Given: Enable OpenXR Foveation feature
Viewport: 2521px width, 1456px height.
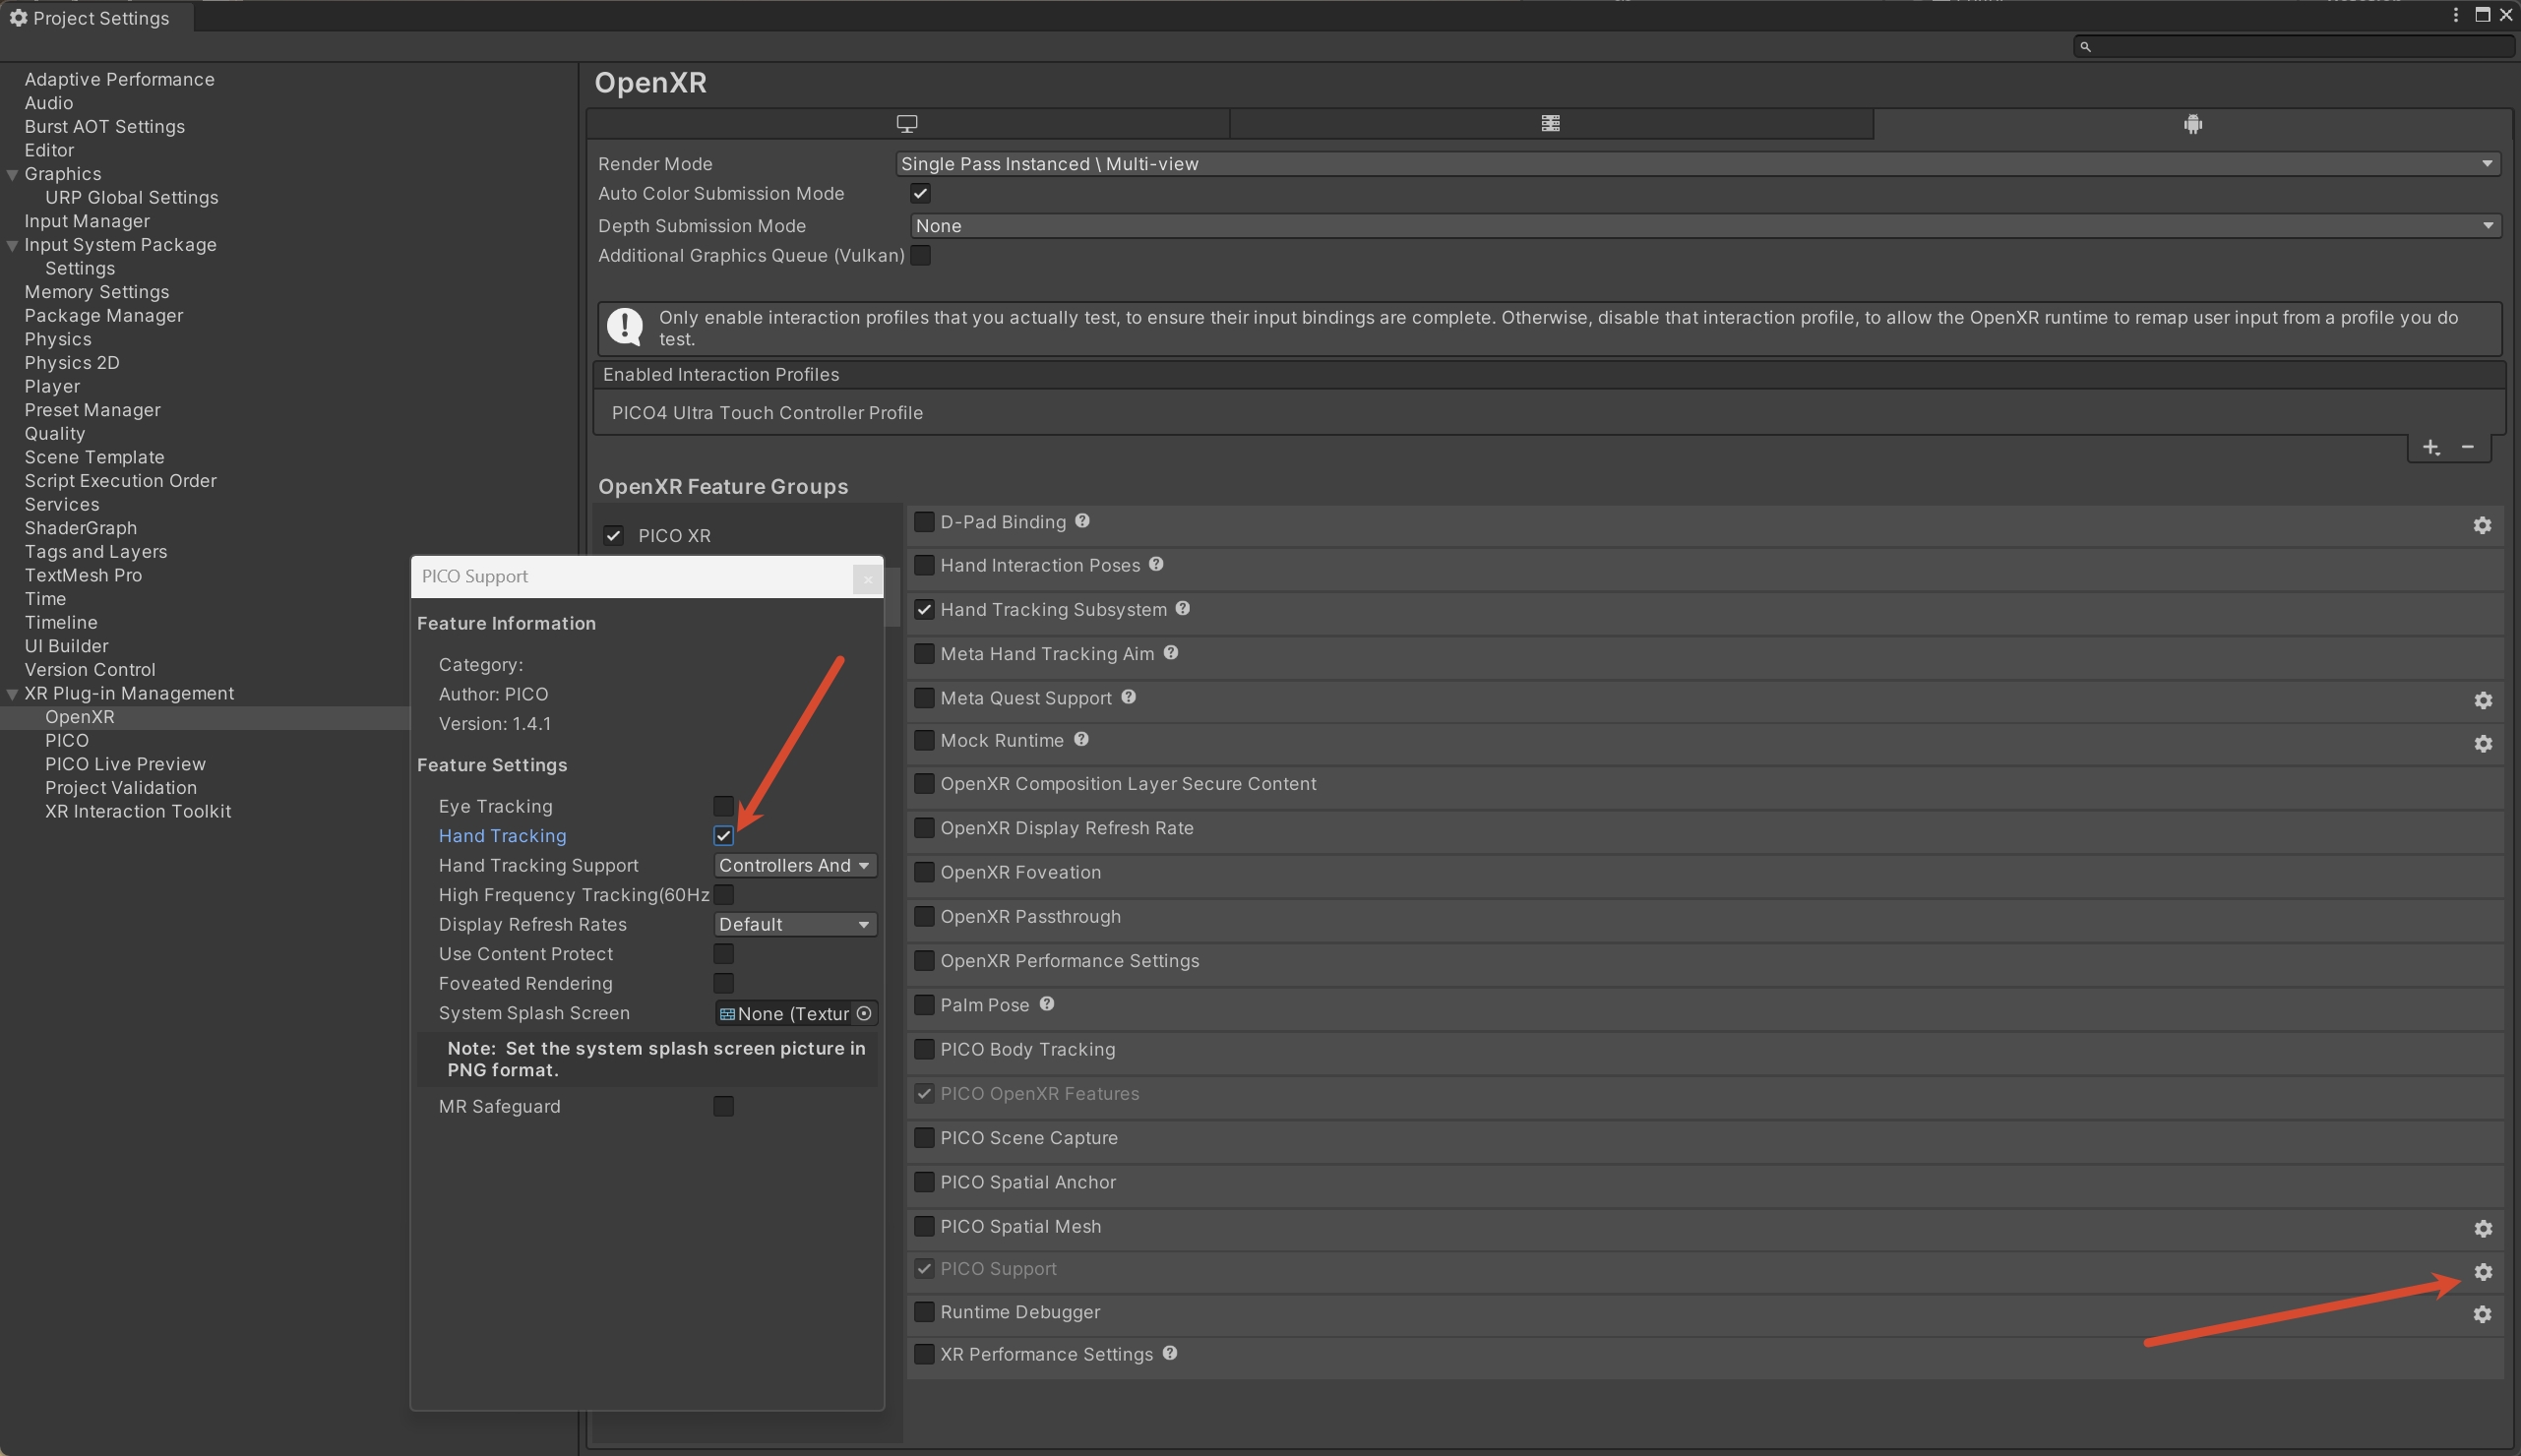Looking at the screenshot, I should [x=924, y=872].
